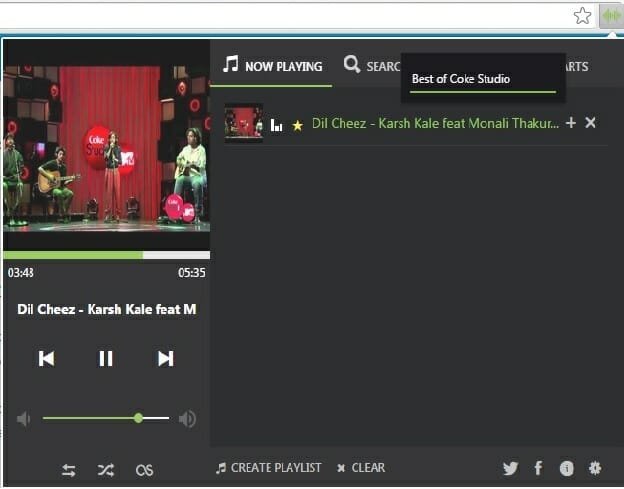Click the Best of Coke Studio playlist name

(x=461, y=79)
